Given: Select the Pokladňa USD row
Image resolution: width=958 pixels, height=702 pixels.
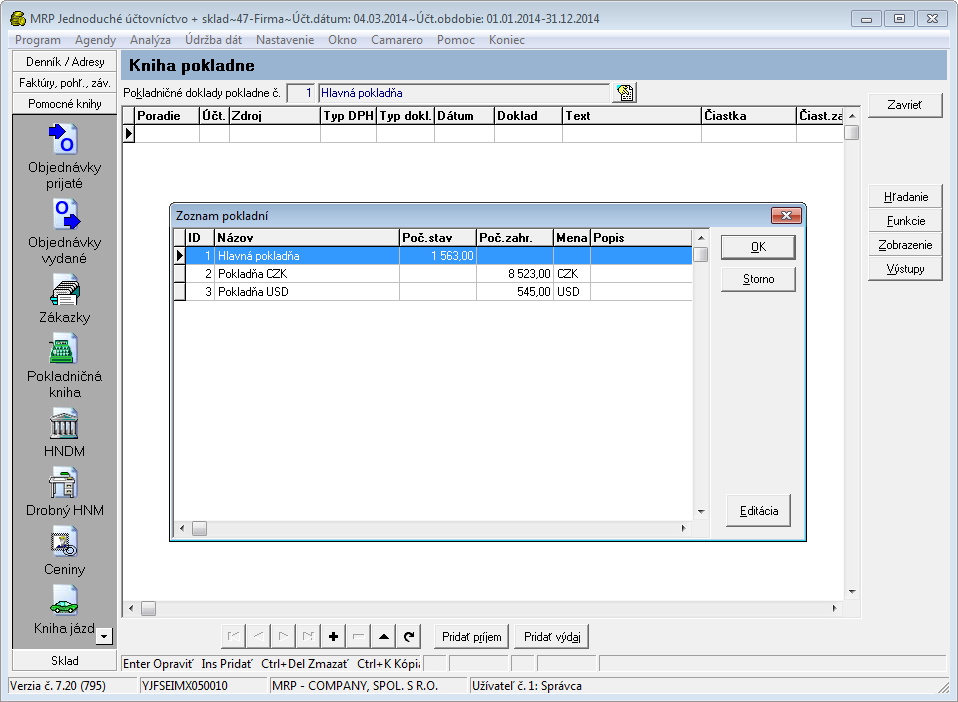Looking at the screenshot, I should [300, 292].
